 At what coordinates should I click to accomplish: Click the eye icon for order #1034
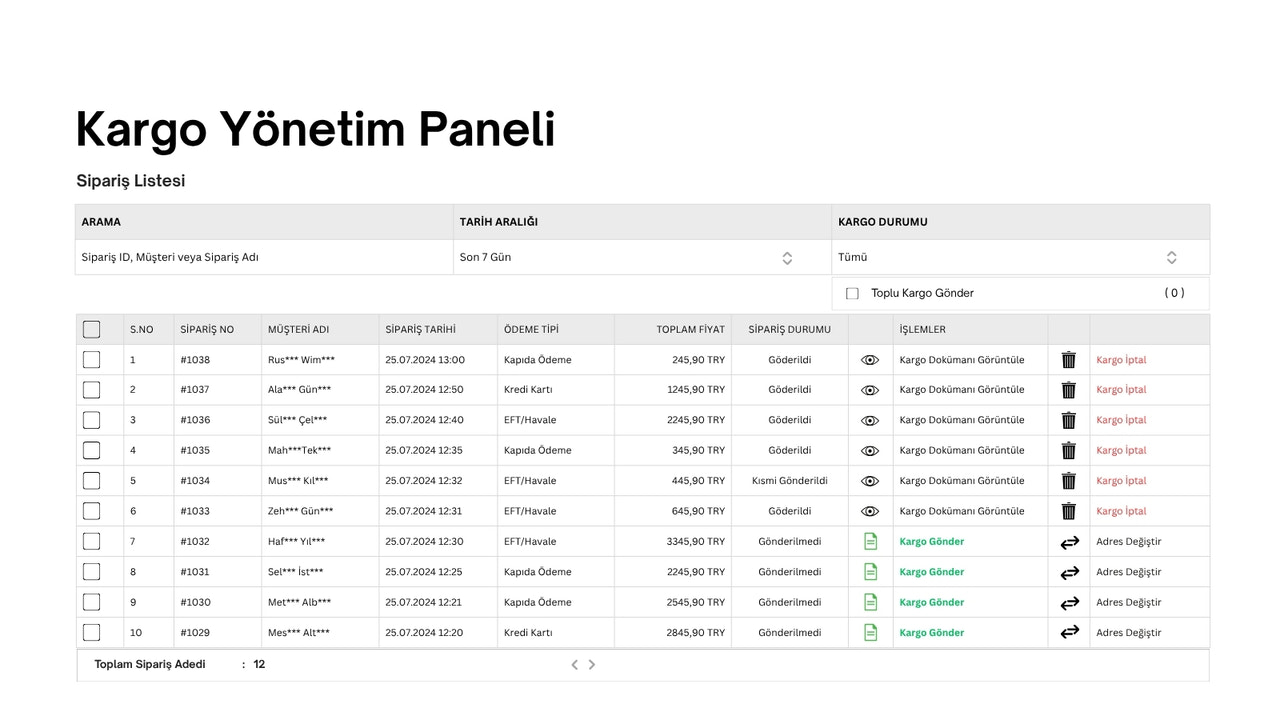point(870,481)
